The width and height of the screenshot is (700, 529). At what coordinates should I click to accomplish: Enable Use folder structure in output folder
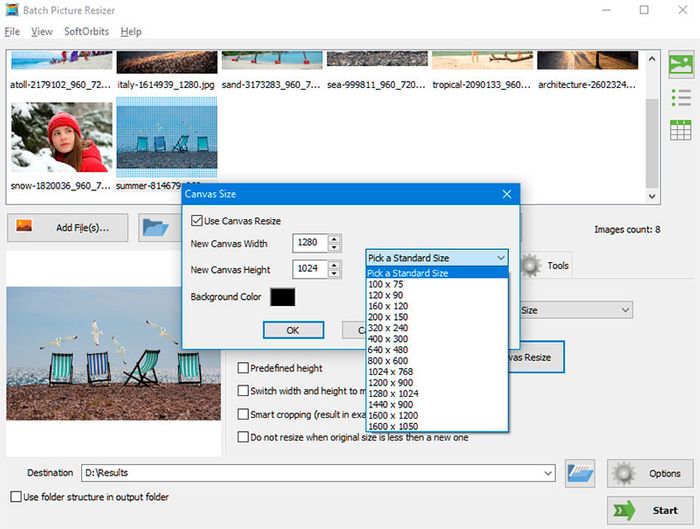pyautogui.click(x=16, y=497)
